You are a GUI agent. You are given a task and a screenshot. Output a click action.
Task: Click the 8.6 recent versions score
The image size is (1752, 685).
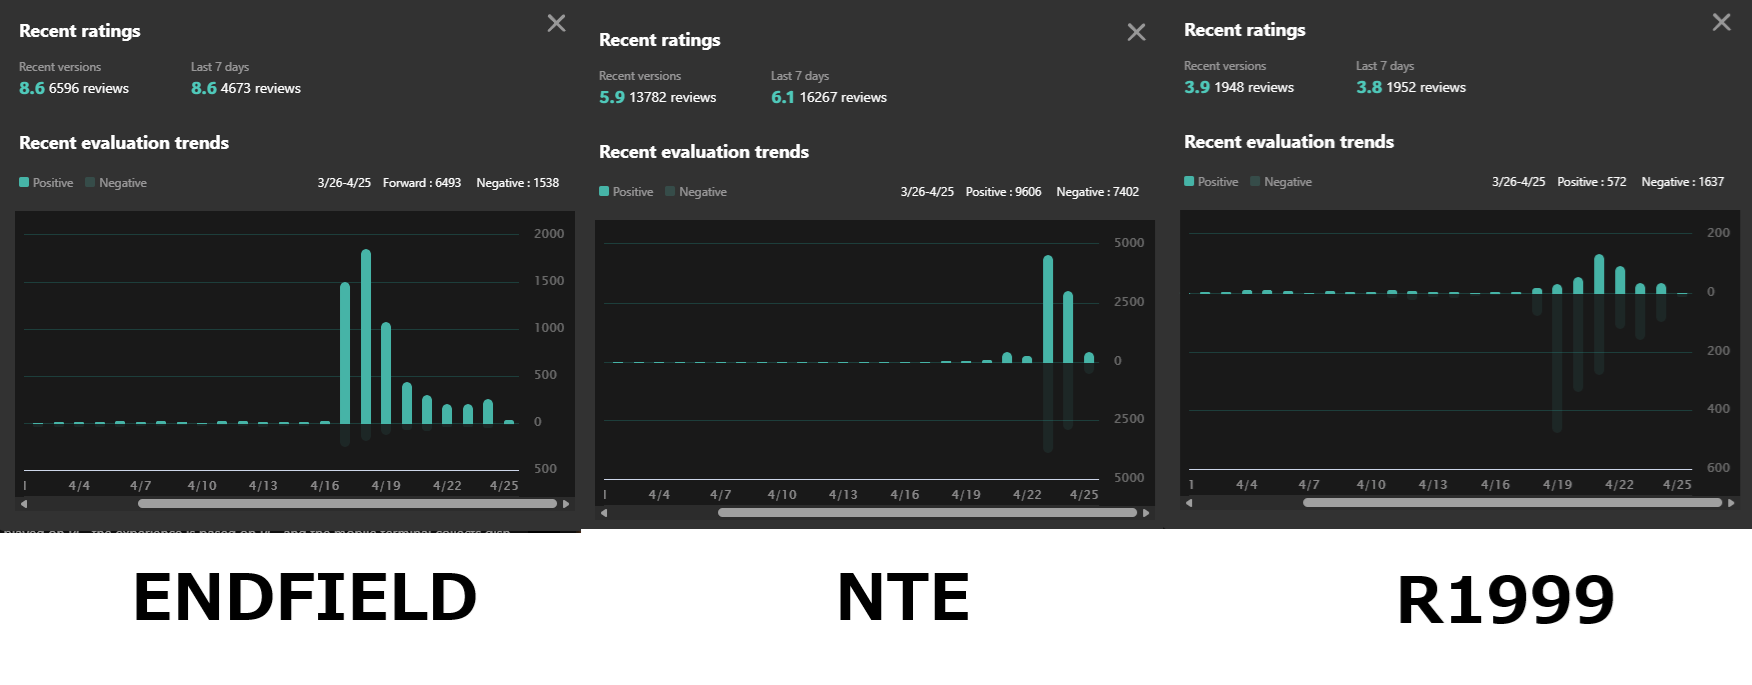(32, 89)
